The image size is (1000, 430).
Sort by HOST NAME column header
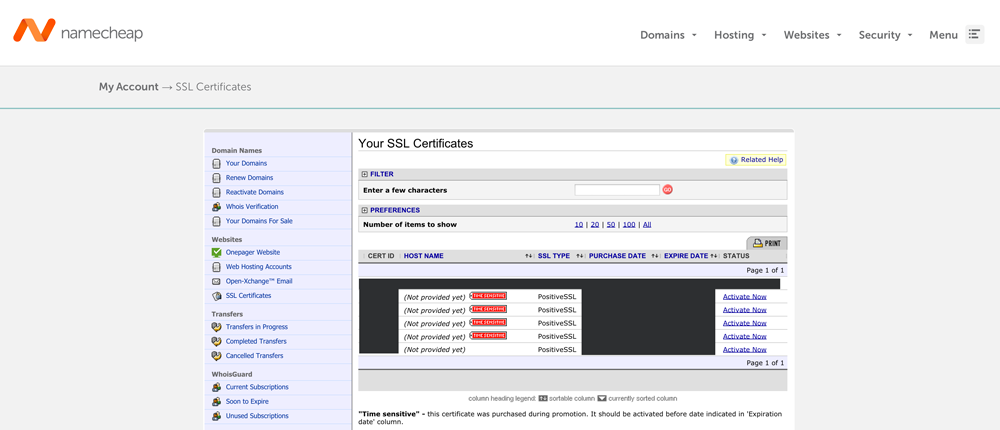coord(423,256)
